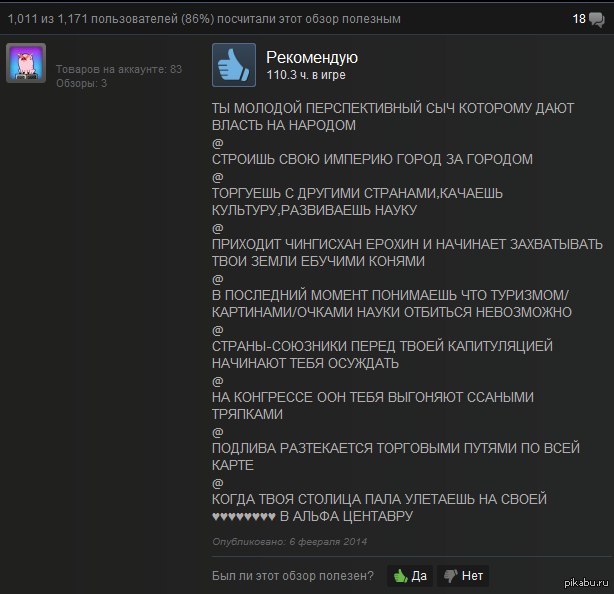614x594 pixels.
Task: Open the Рекомендую review title
Action: 311,57
